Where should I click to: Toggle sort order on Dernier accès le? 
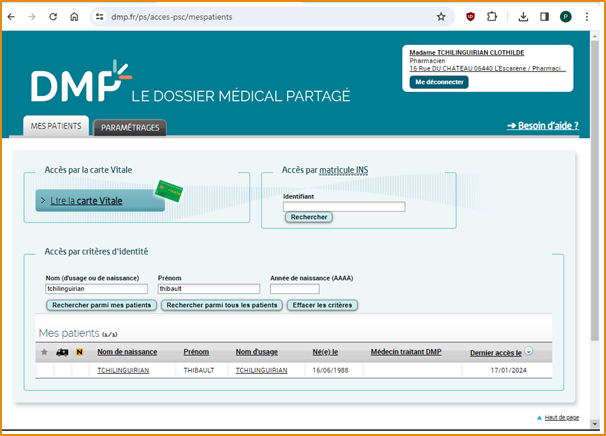[x=529, y=352]
